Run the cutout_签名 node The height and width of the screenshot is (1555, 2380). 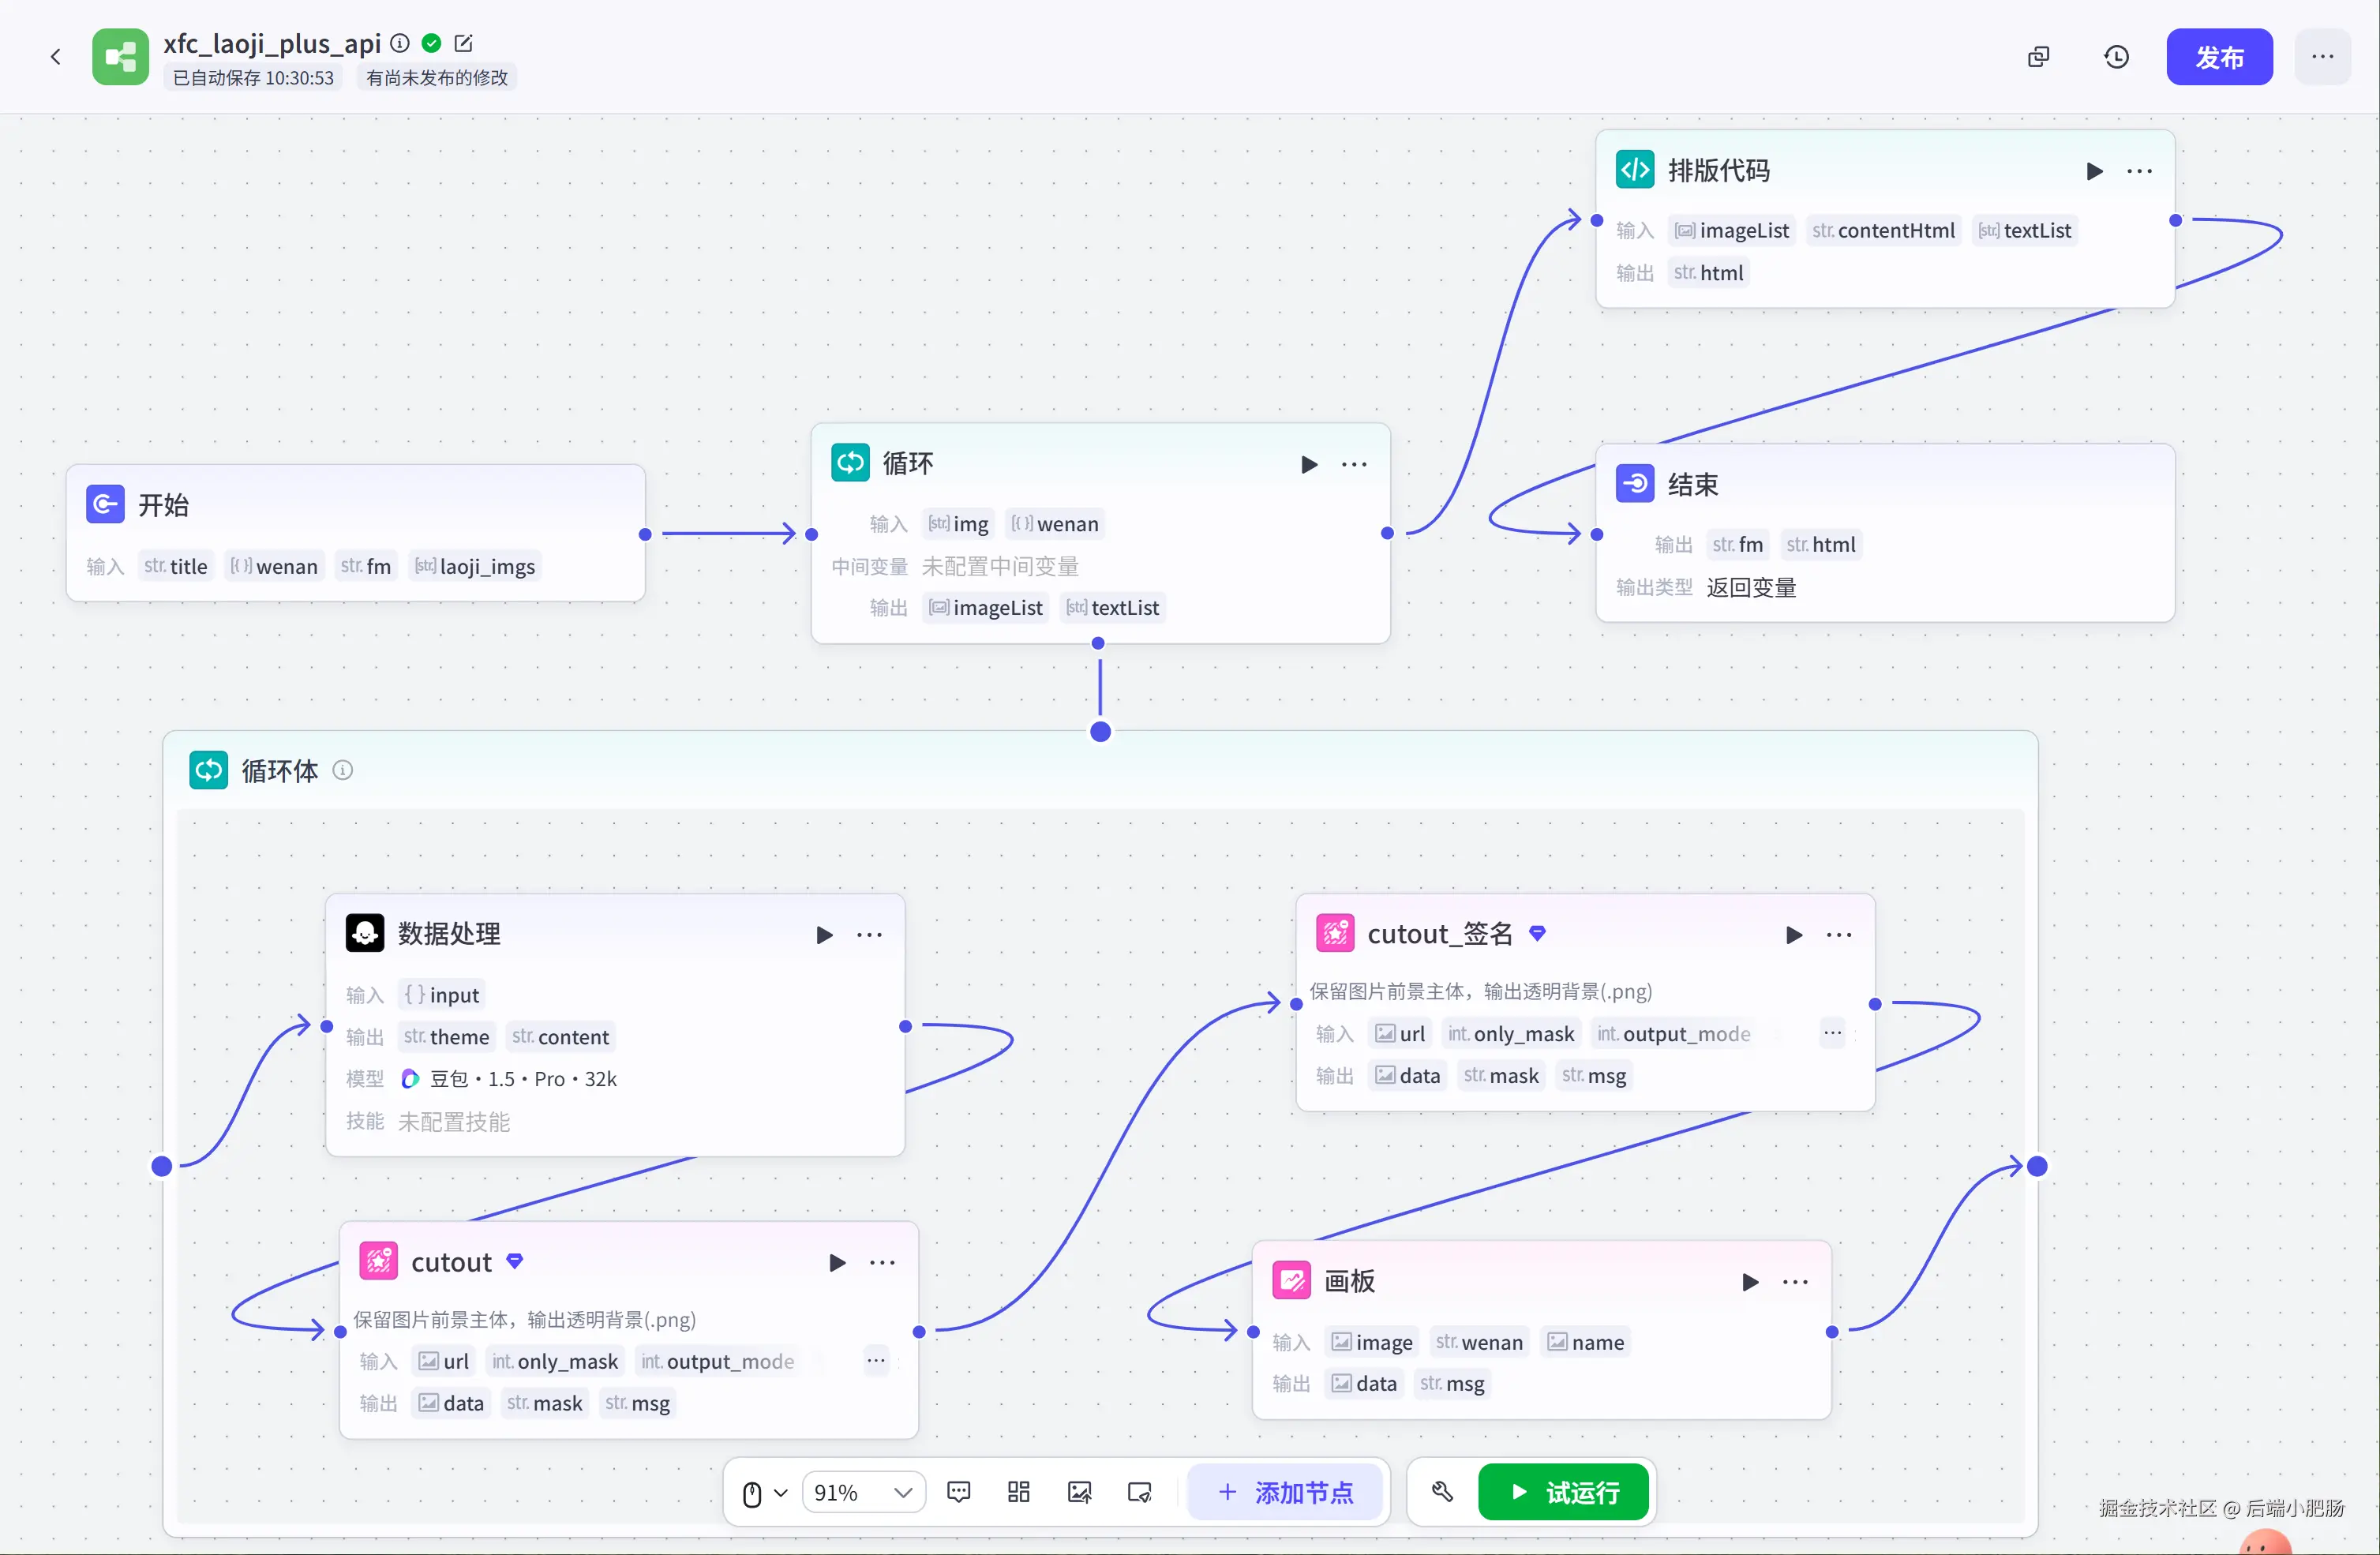(1794, 935)
